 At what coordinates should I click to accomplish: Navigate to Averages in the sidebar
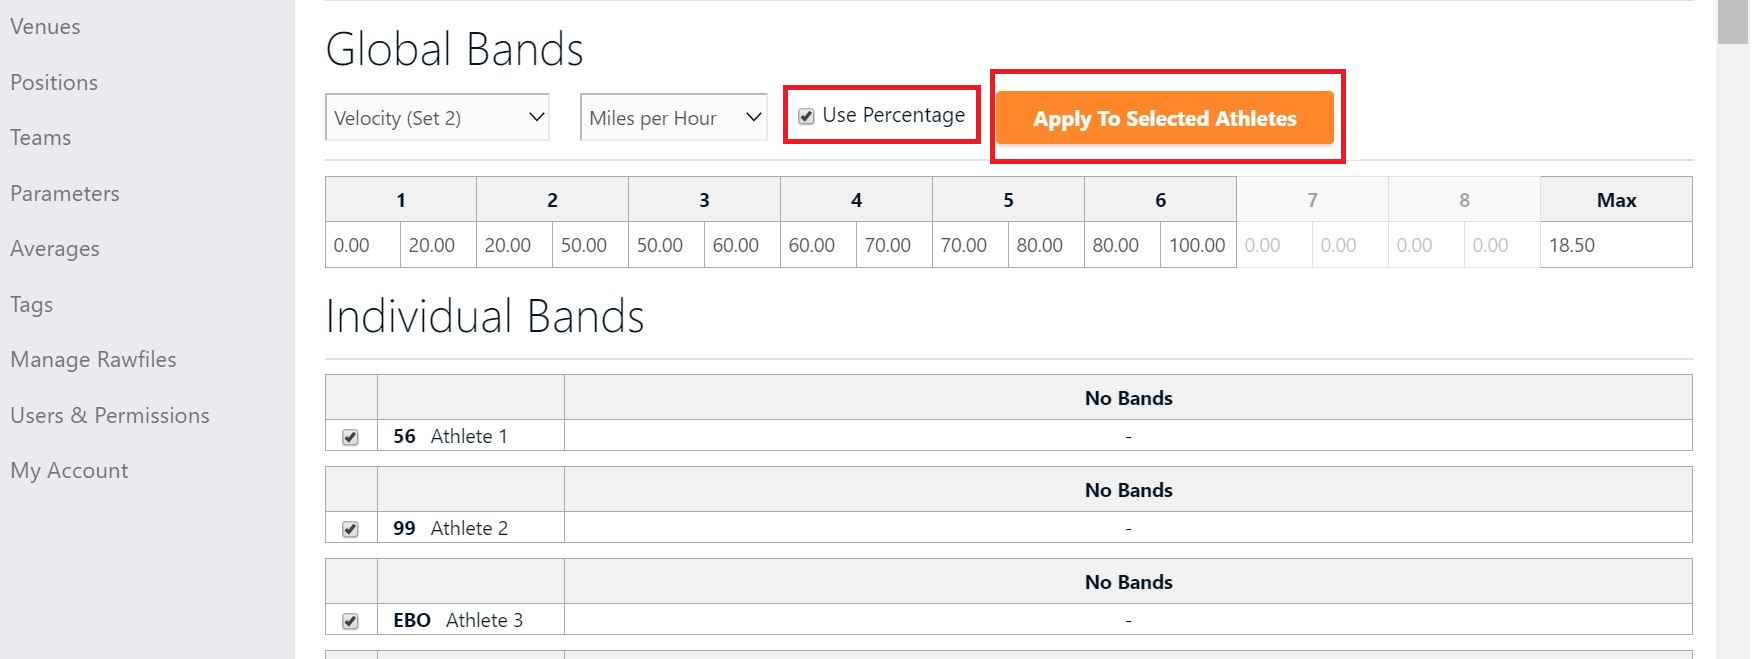click(x=55, y=249)
